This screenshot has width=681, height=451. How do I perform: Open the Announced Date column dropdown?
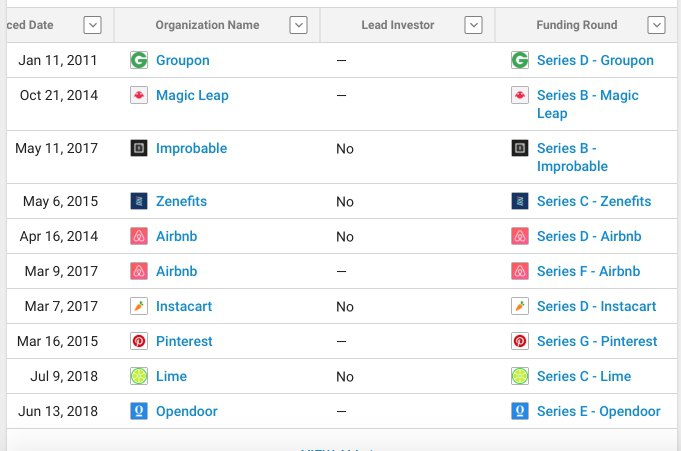[x=92, y=25]
